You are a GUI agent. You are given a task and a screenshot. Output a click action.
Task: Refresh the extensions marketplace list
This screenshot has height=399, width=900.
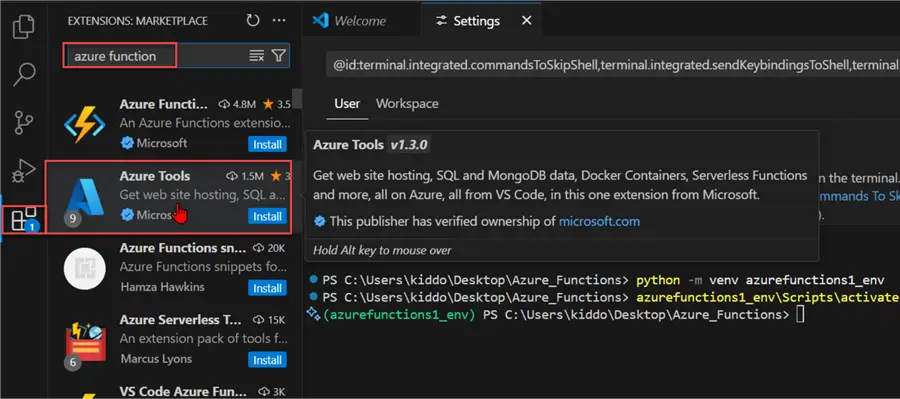(253, 21)
